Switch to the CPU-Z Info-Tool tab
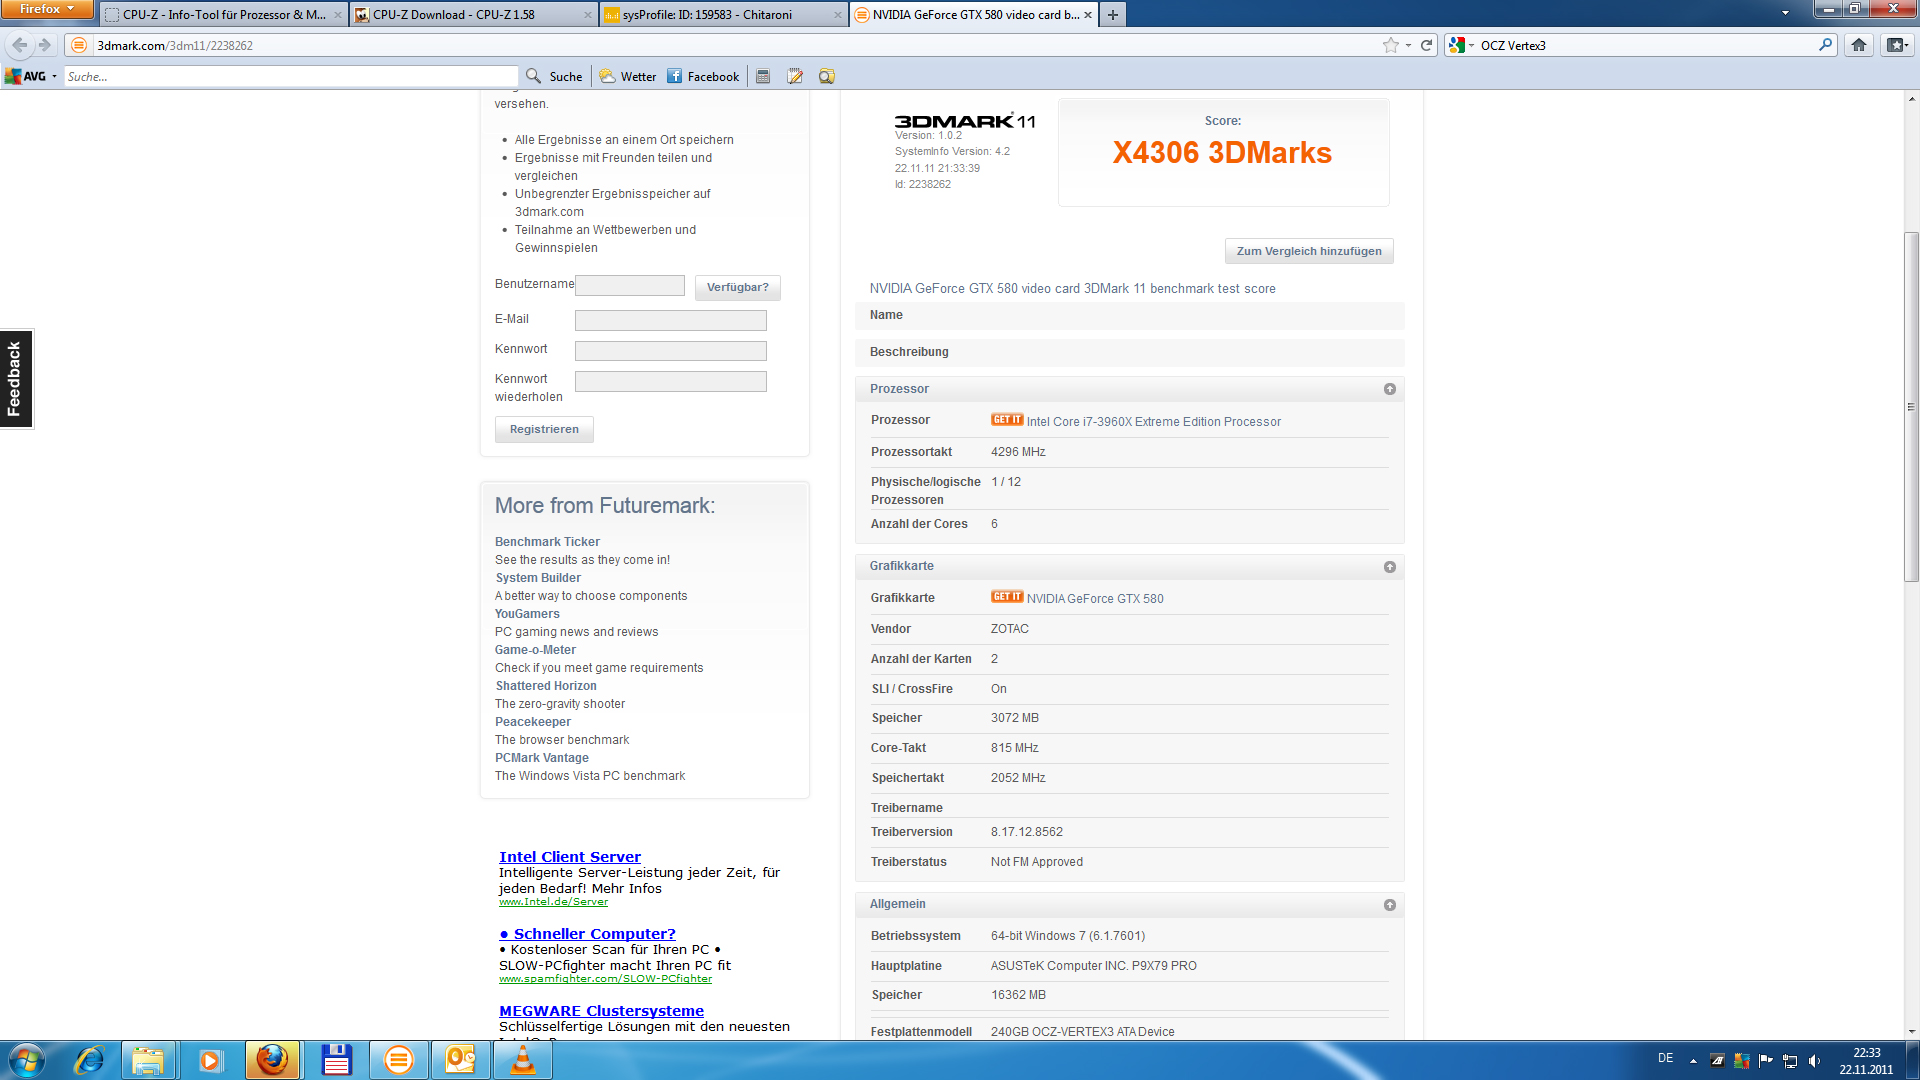 (x=224, y=14)
